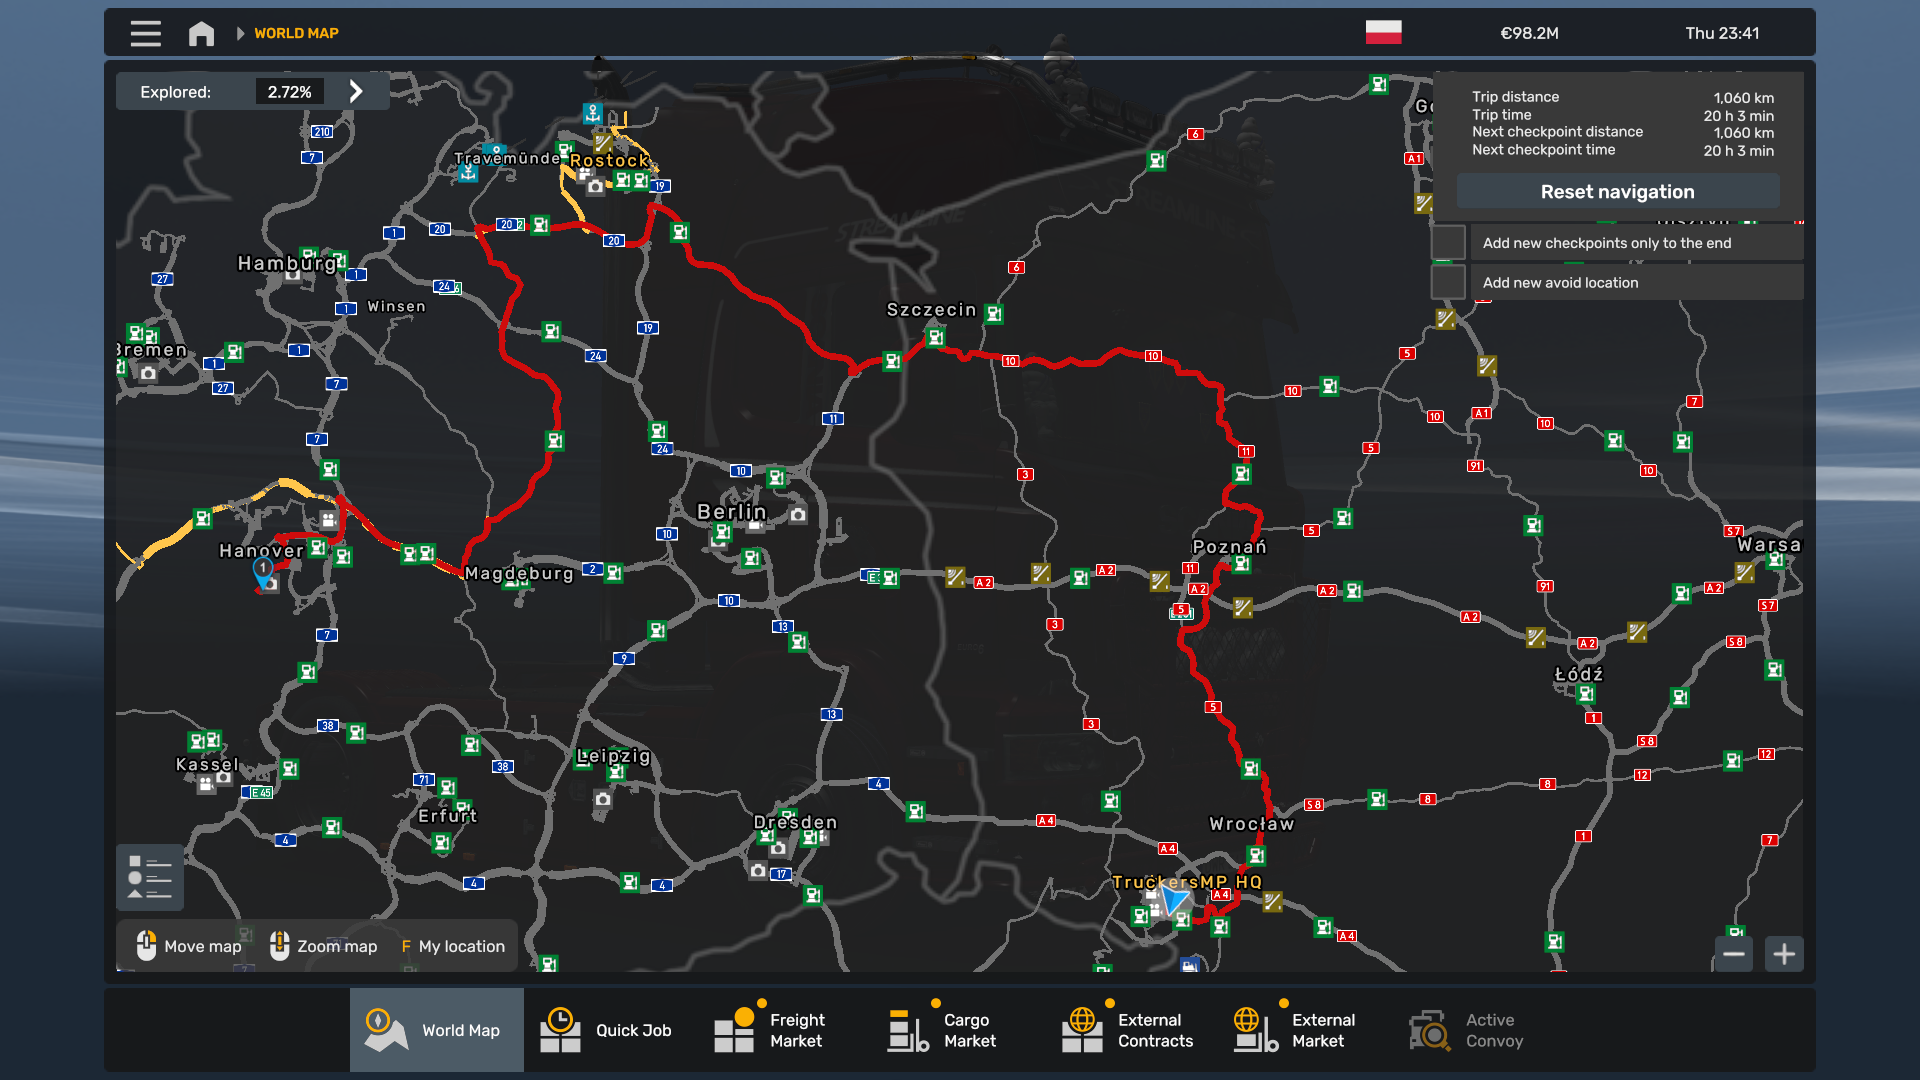Expand the Explored percentage arrow
This screenshot has width=1920, height=1080.
coord(356,91)
